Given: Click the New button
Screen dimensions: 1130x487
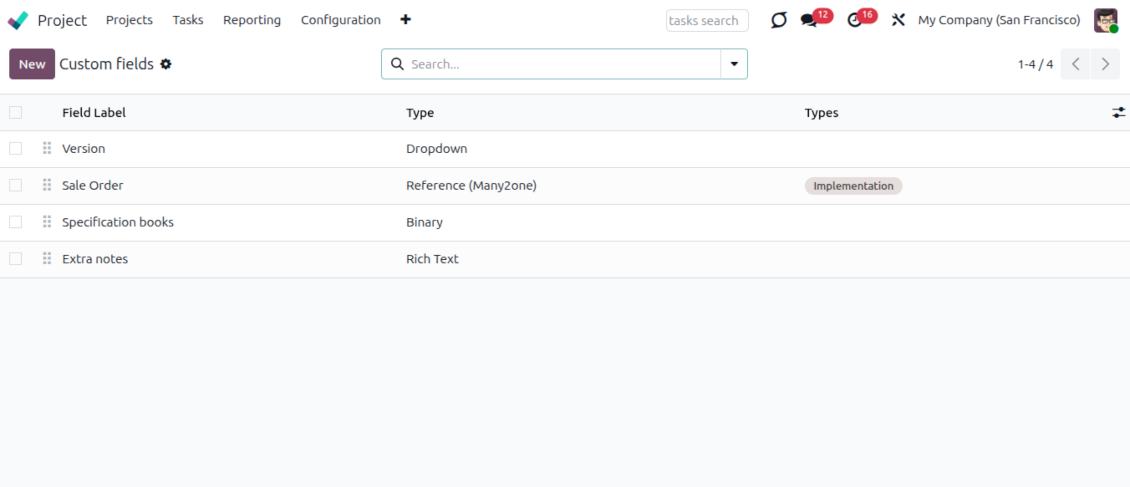Looking at the screenshot, I should [32, 64].
